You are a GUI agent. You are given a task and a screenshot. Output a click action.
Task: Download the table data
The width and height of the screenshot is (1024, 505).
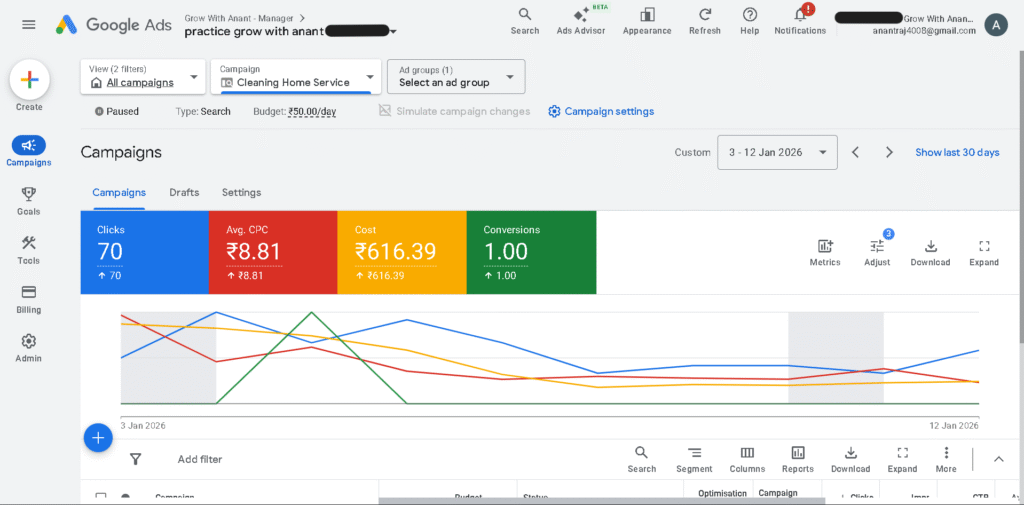pos(850,460)
